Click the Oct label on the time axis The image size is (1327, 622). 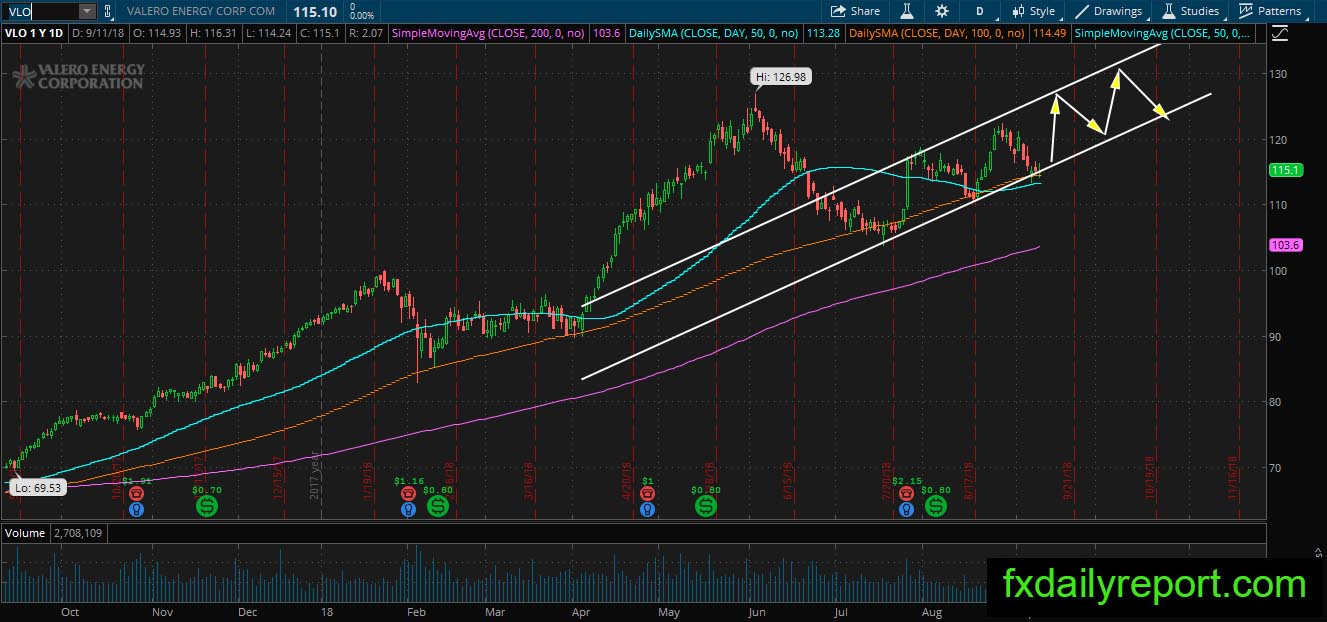click(70, 612)
